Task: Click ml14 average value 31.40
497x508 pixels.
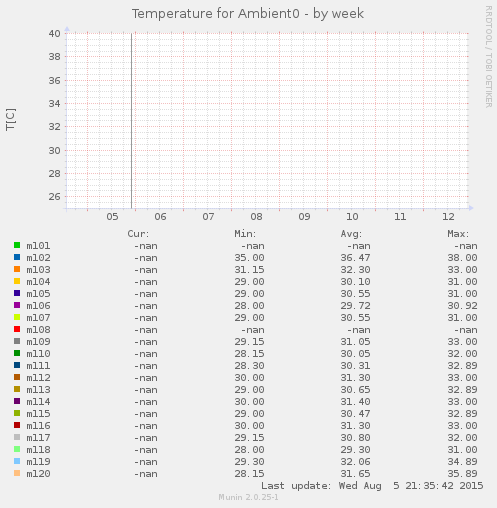Action: [x=355, y=402]
